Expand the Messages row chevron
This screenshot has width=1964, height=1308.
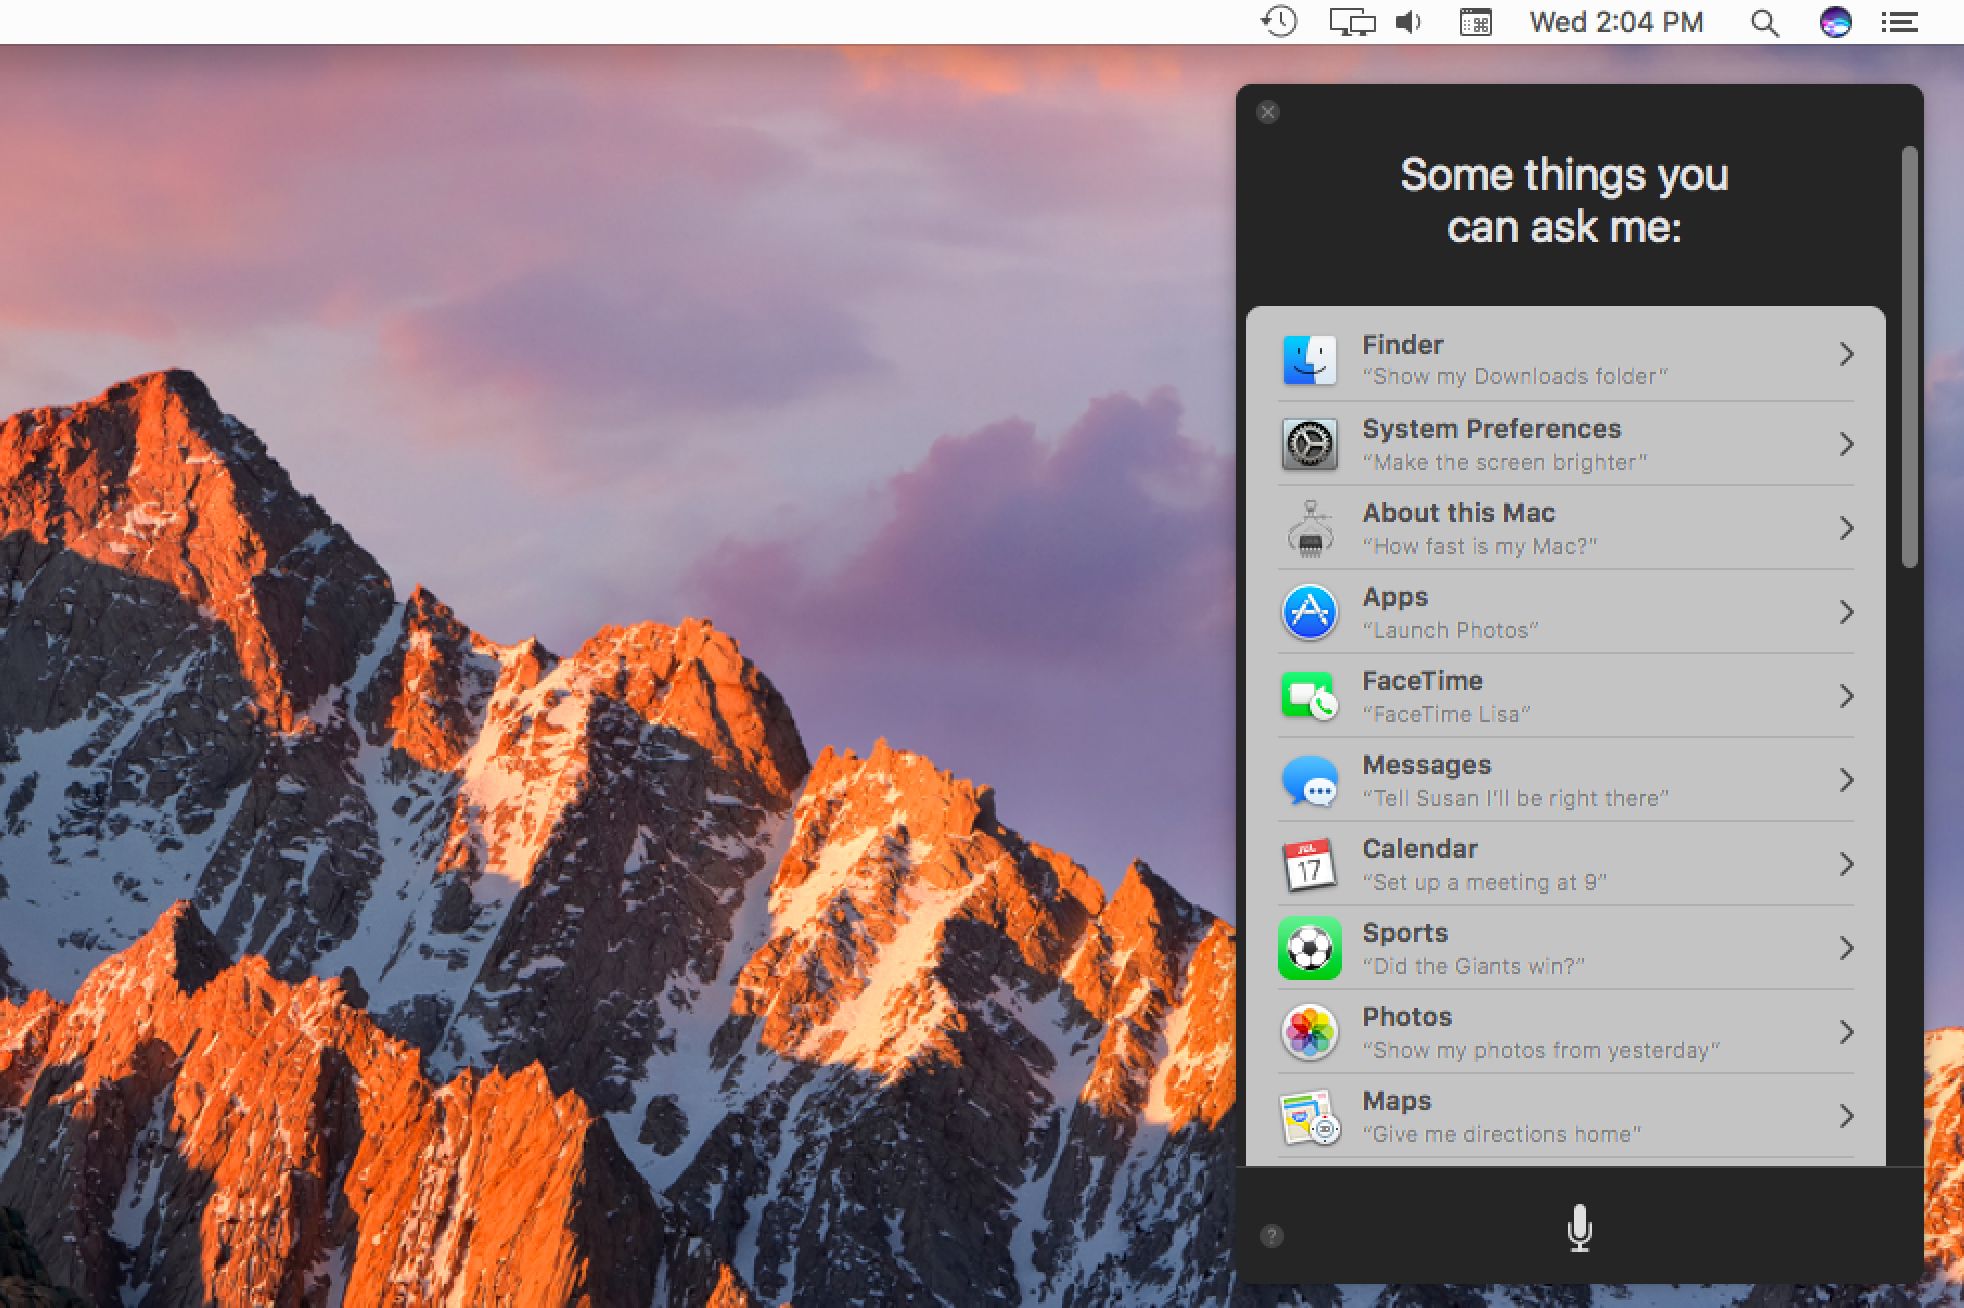click(x=1846, y=780)
